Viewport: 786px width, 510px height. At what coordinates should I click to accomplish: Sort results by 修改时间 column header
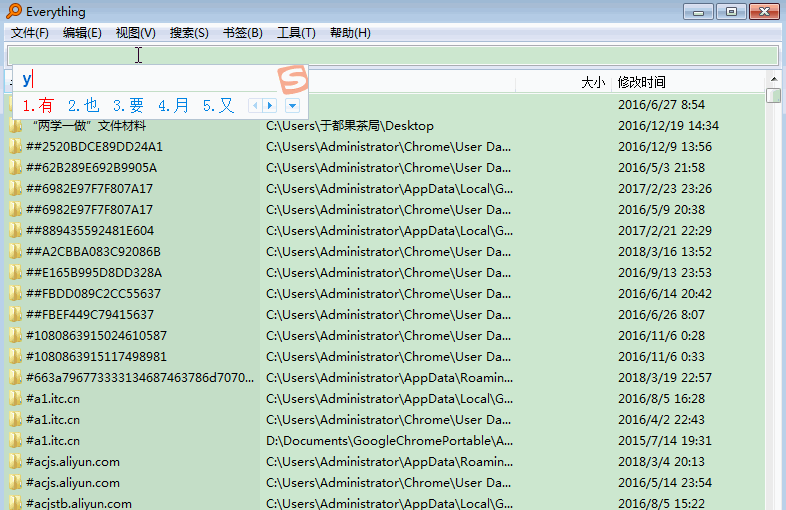click(x=642, y=82)
